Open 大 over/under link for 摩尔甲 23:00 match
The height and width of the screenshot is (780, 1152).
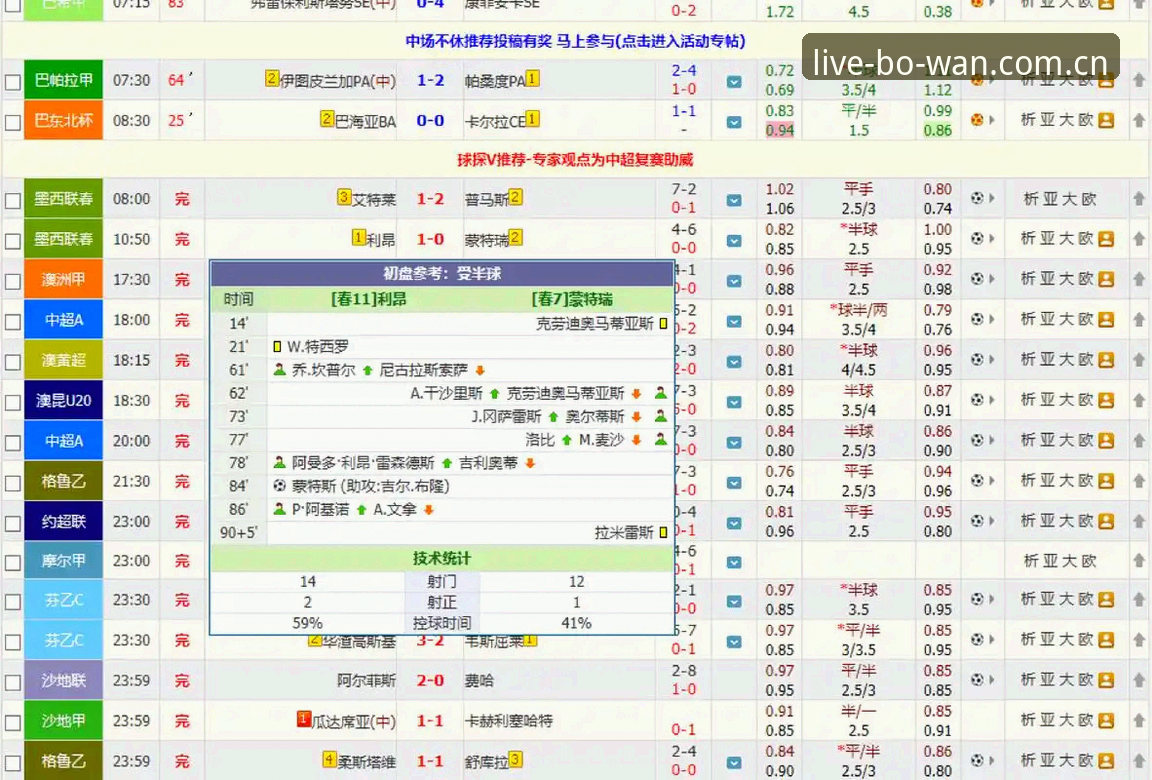[x=1068, y=561]
